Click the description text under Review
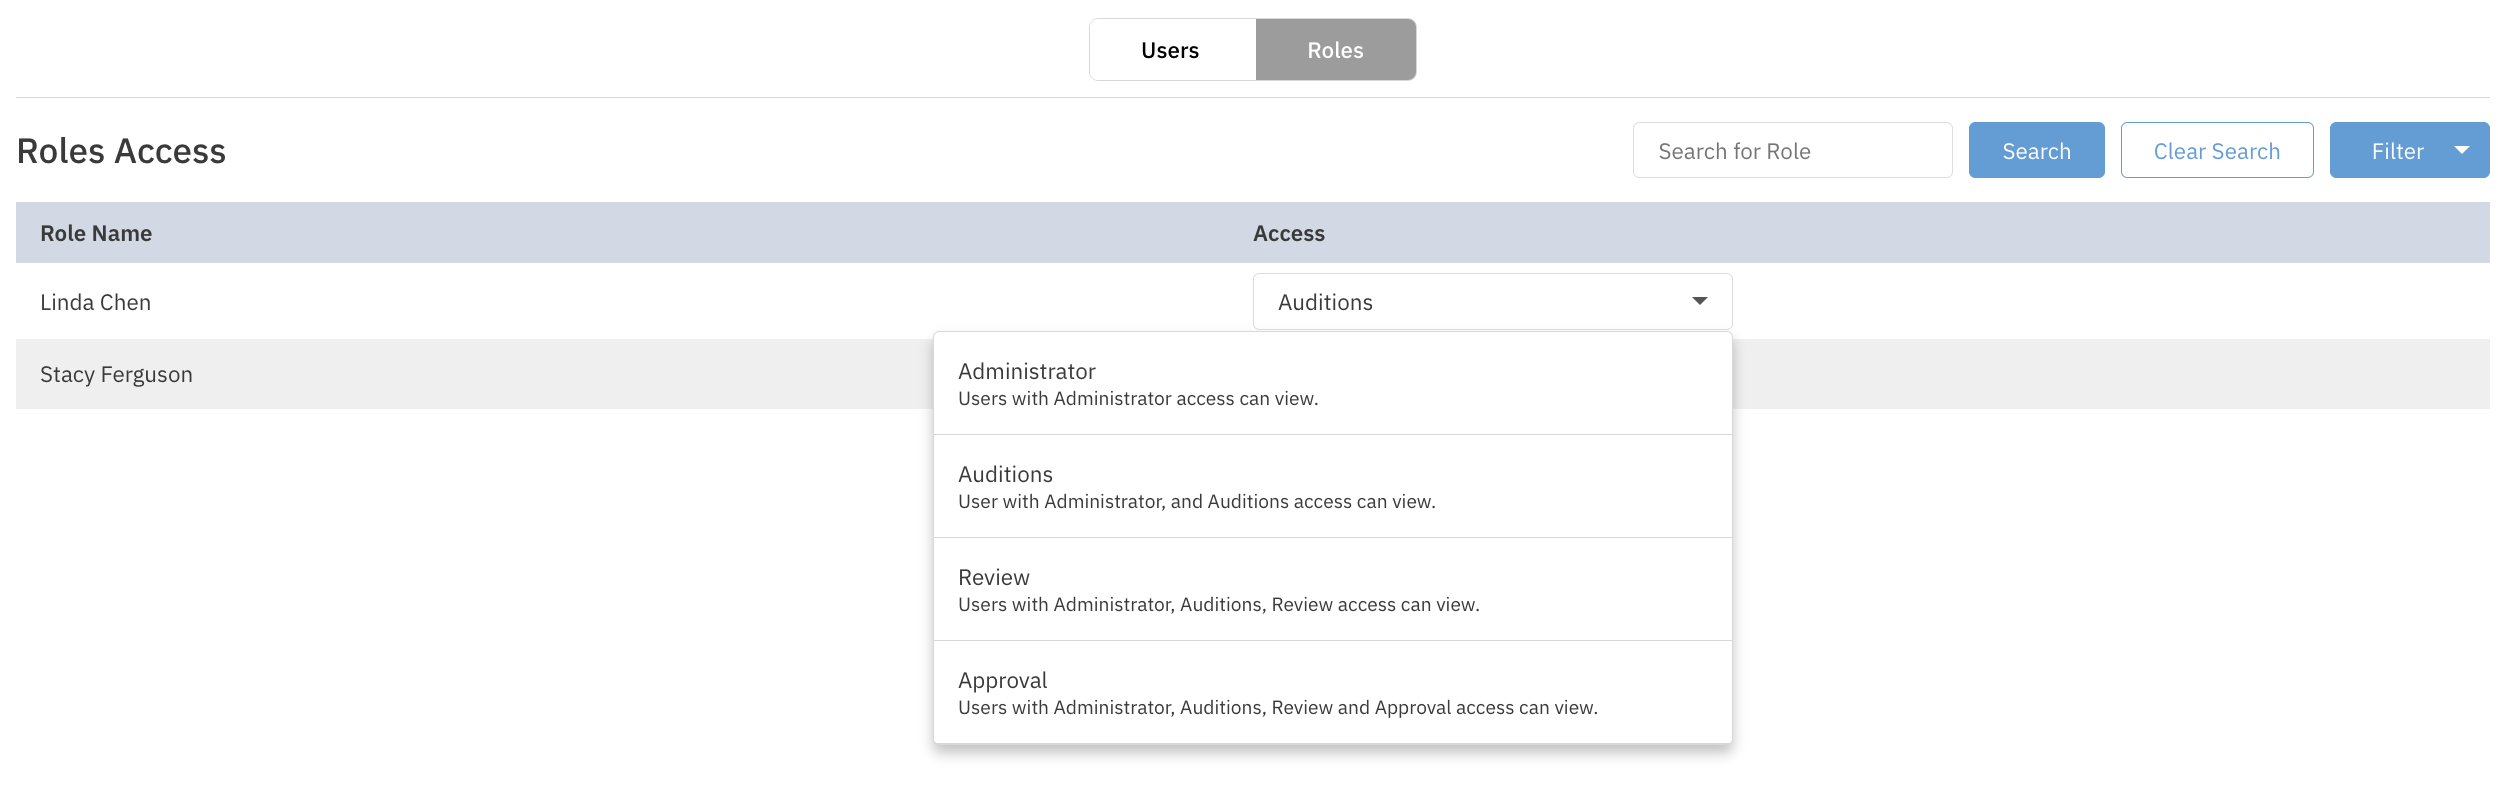 [x=1218, y=605]
